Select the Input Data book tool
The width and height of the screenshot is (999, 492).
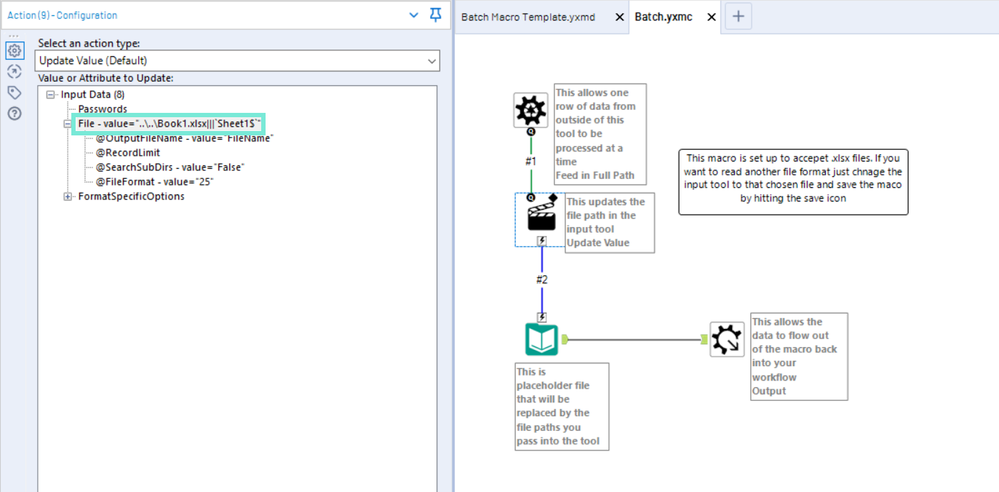(541, 339)
